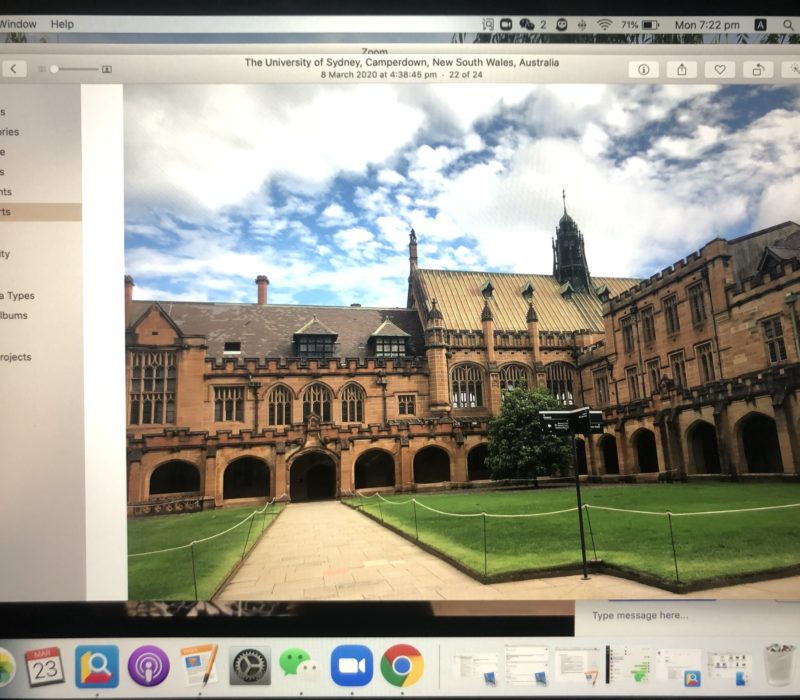This screenshot has width=800, height=700.
Task: Click the small thumbnail zoom-out icon
Action: click(42, 69)
